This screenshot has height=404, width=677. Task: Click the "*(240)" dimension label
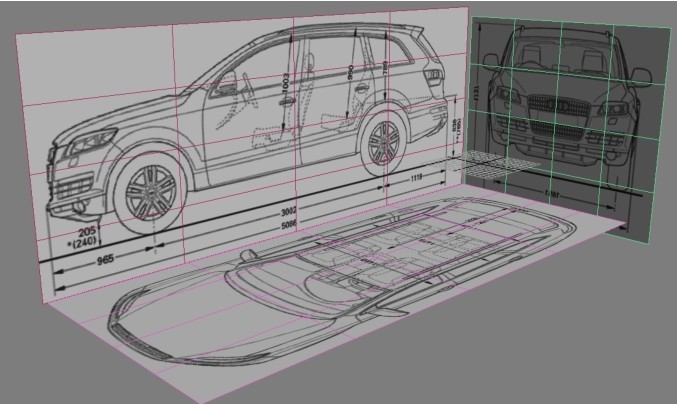(x=82, y=243)
